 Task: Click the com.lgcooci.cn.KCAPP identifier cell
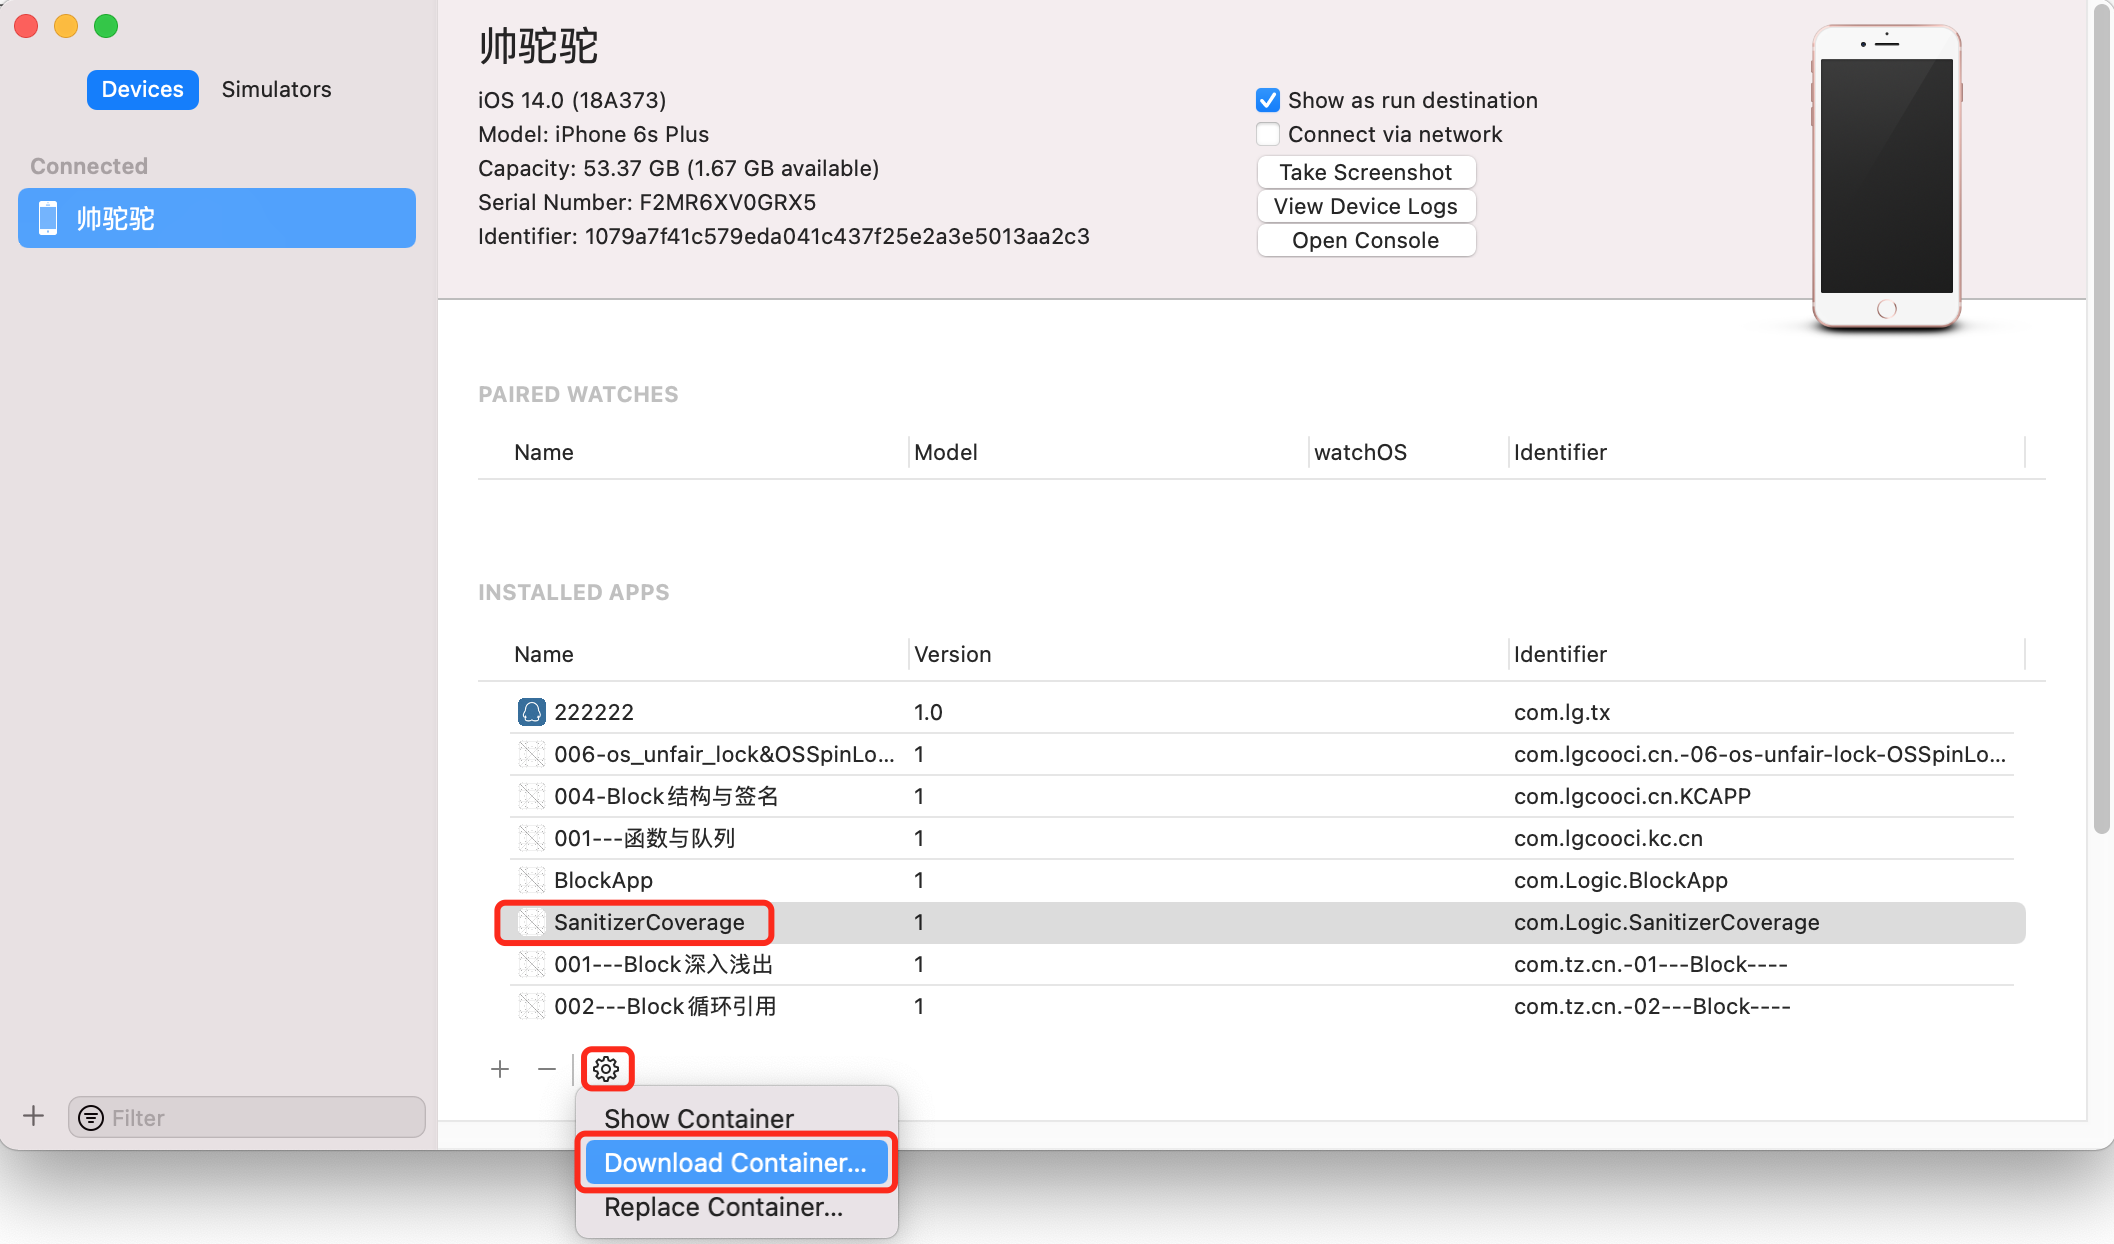(1632, 796)
